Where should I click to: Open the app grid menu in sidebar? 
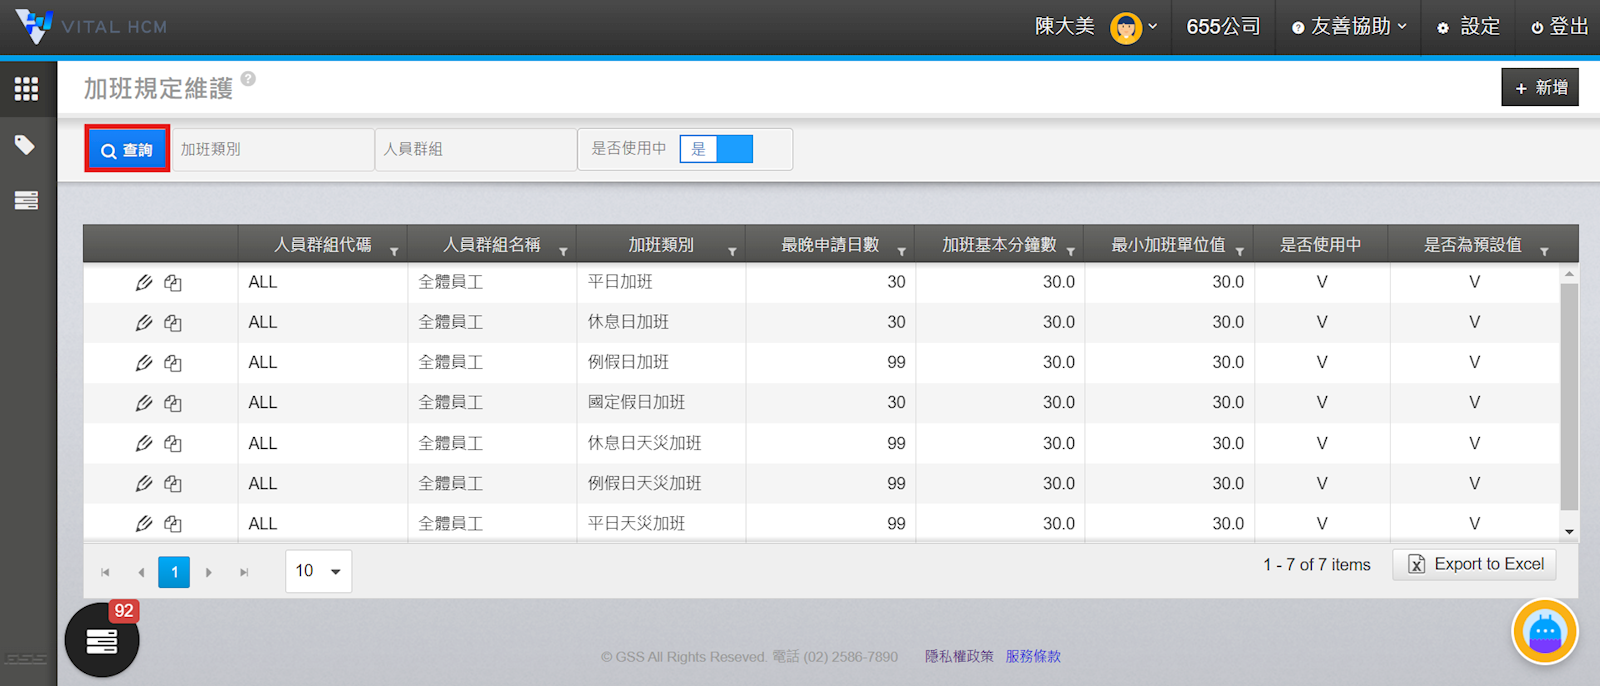27,89
